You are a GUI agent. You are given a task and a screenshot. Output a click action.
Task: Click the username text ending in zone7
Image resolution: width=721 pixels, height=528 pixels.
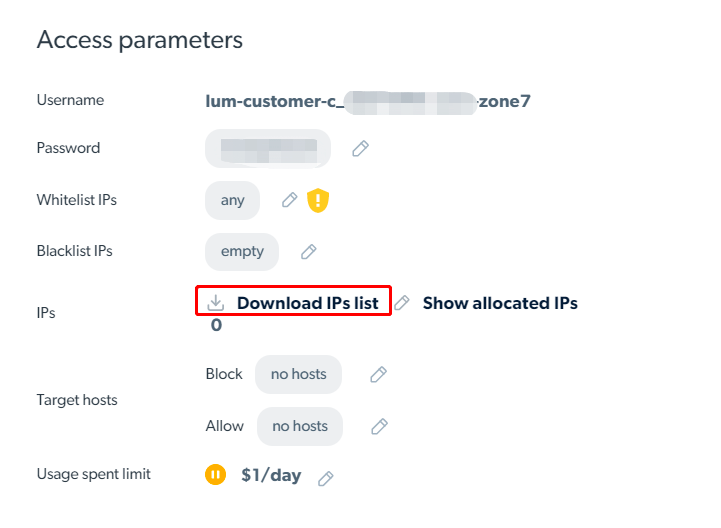(x=368, y=101)
